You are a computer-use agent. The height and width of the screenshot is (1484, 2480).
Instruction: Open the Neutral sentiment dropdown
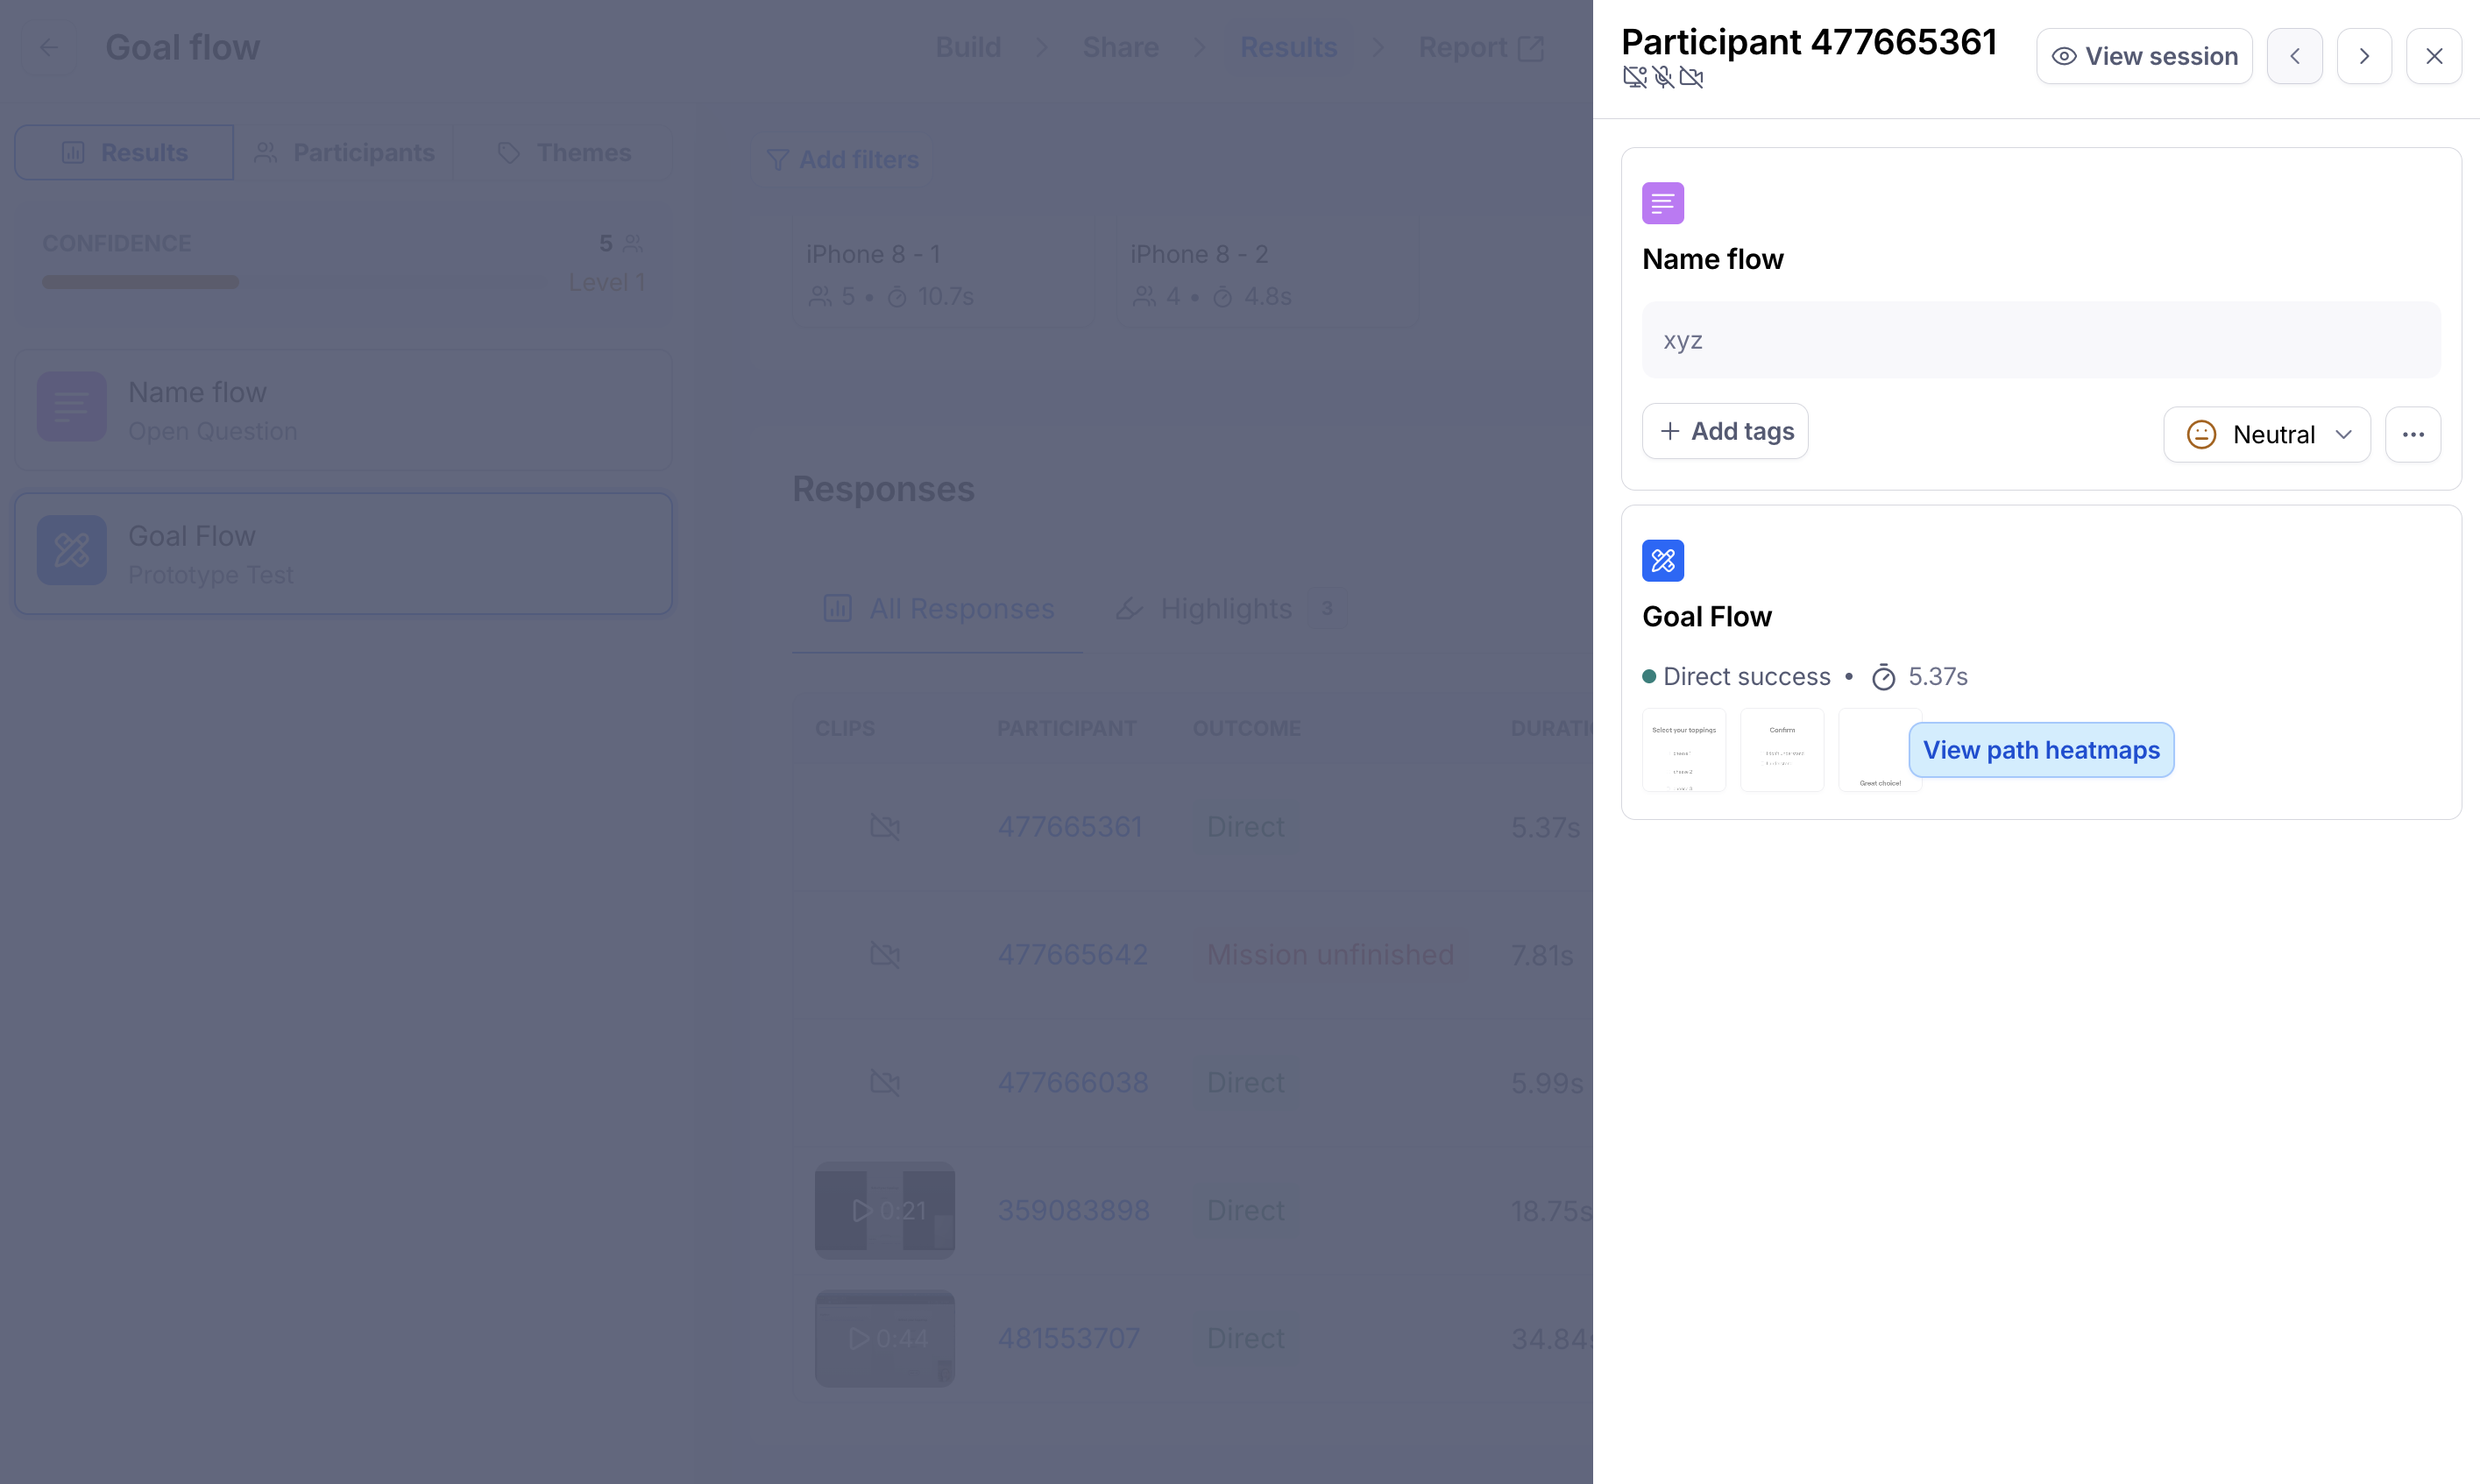pos(2266,434)
